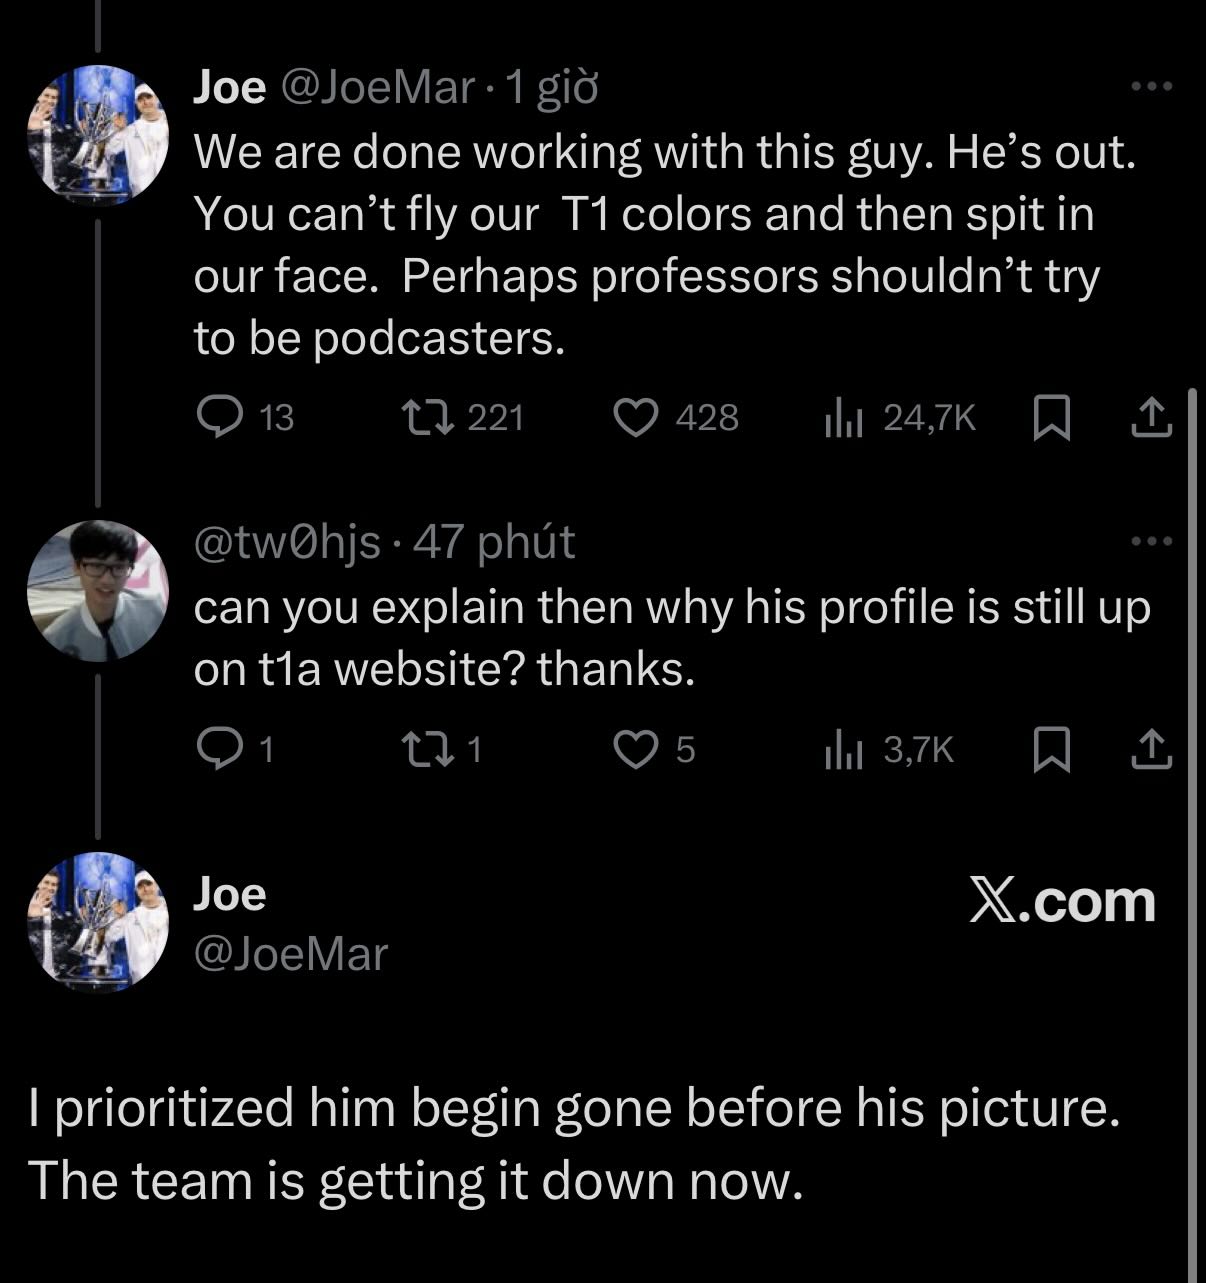Reply to Joe's first tweet
Screen dimensions: 1206x1283
point(213,417)
